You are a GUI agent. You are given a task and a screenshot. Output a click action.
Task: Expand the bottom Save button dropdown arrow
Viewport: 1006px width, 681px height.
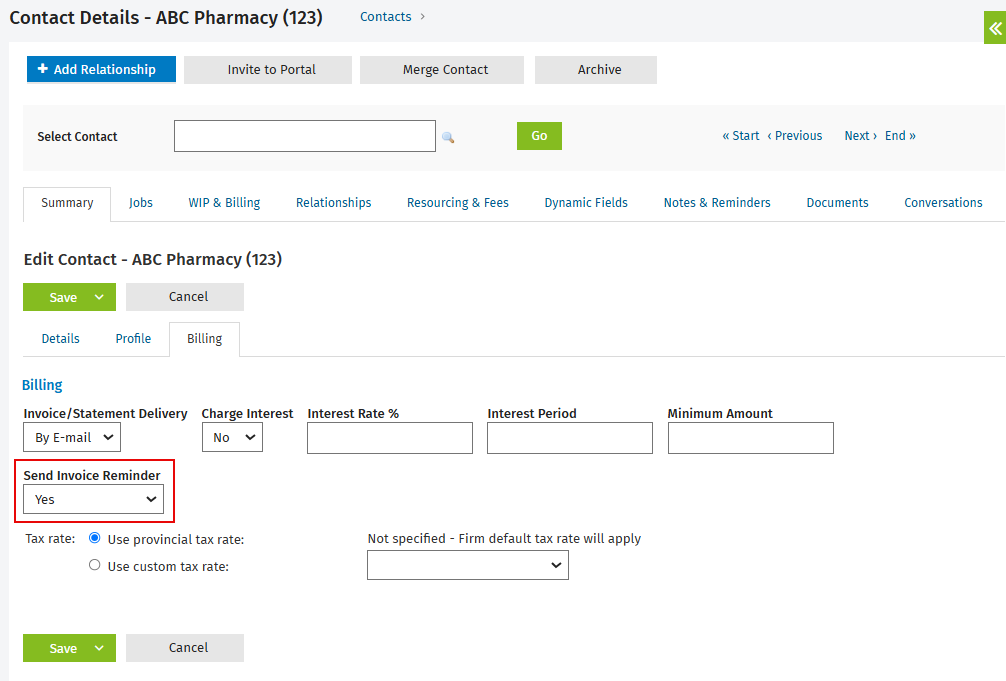click(x=99, y=648)
